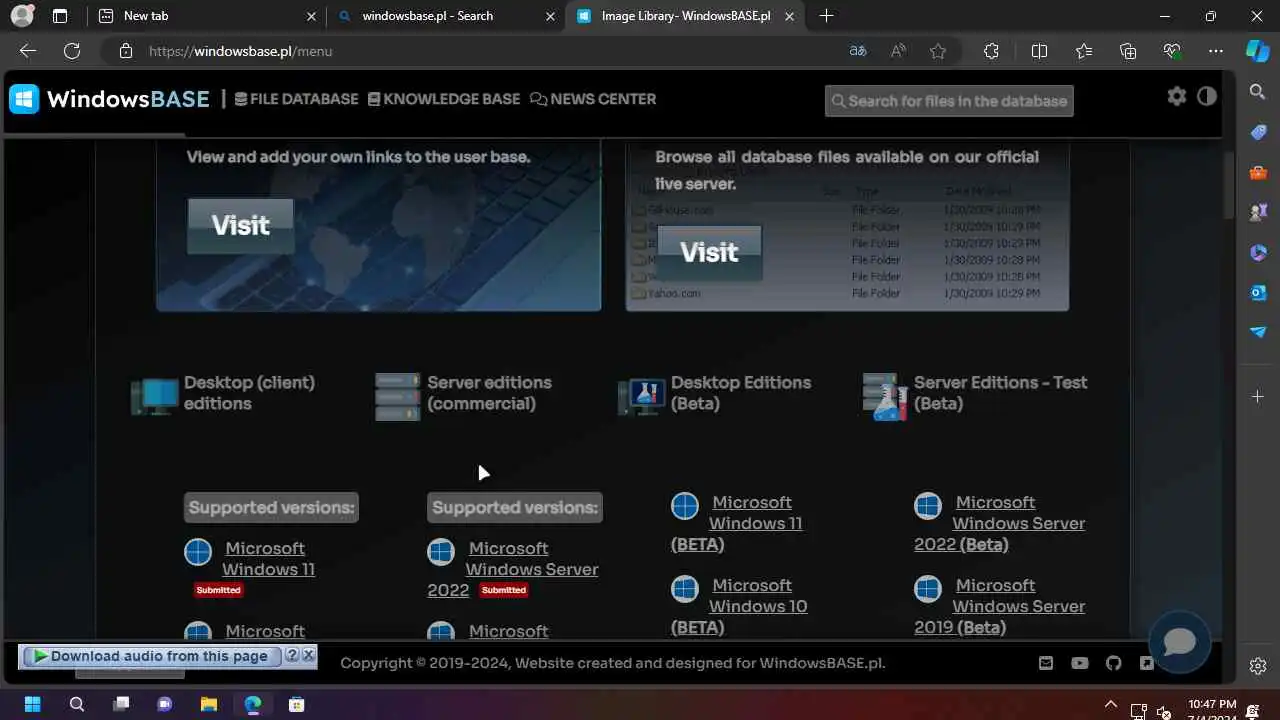1280x720 pixels.
Task: Toggle the dark/light contrast theme
Action: coord(1207,96)
